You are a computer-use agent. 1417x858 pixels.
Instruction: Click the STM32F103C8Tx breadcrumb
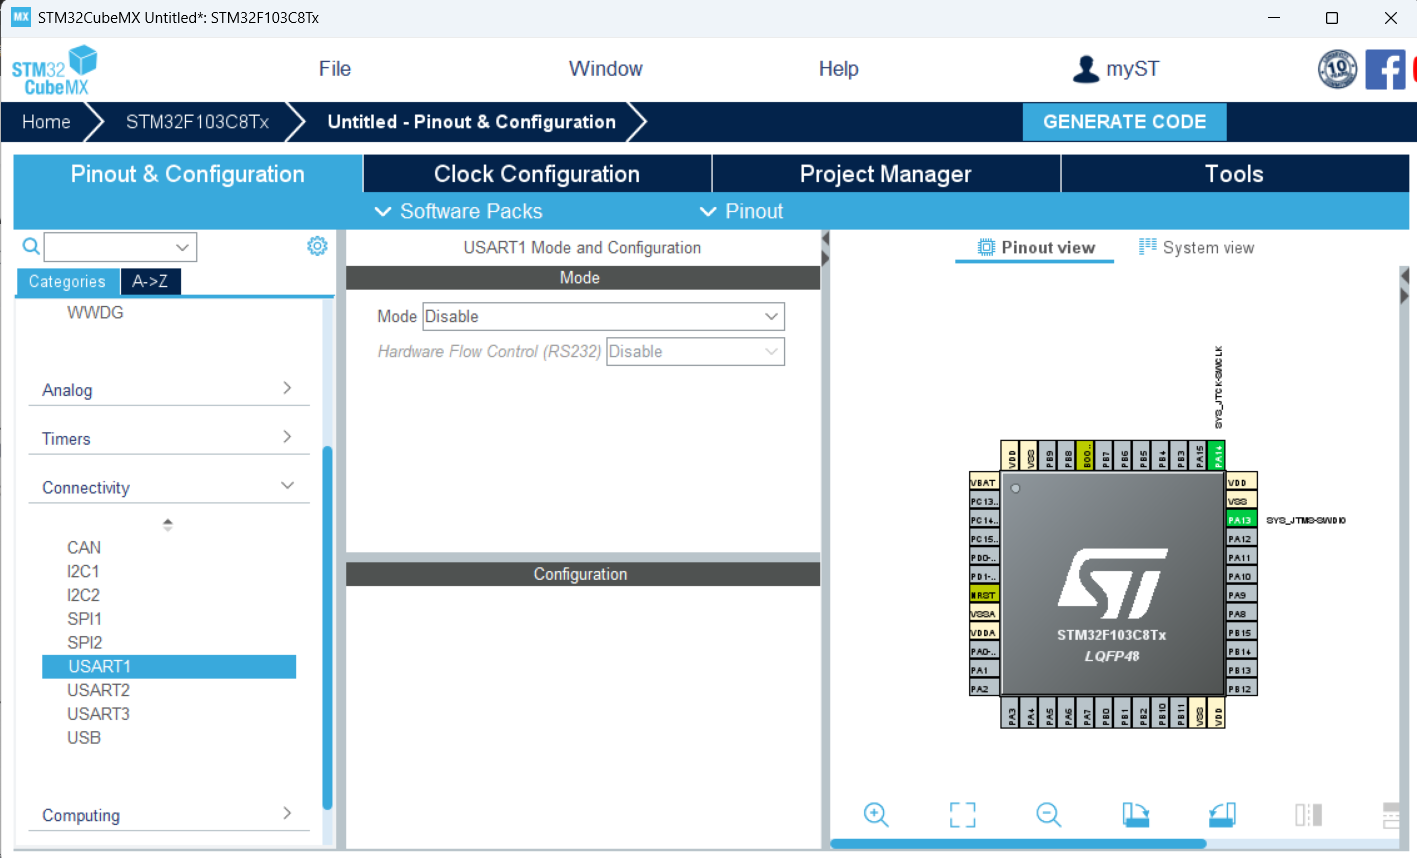(x=197, y=122)
